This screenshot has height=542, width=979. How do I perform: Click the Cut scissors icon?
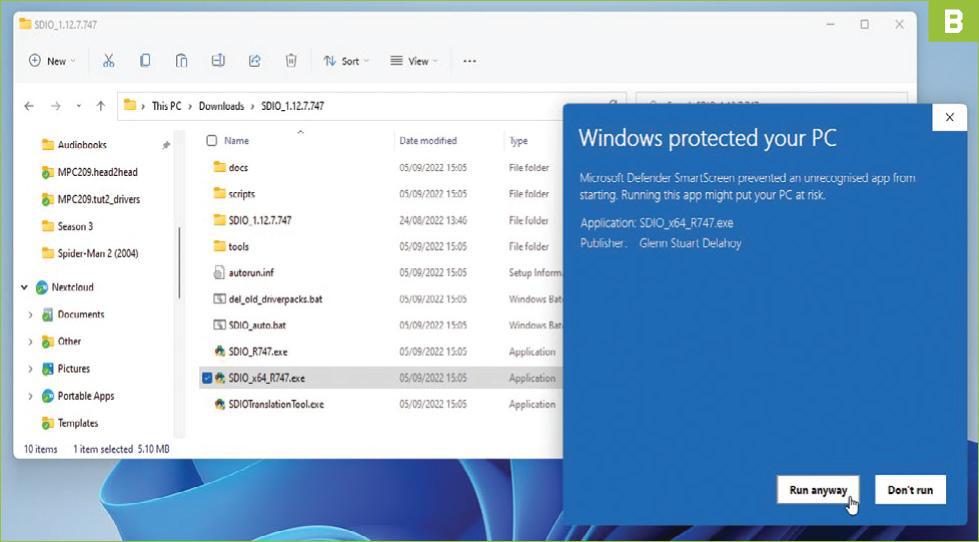(x=109, y=61)
